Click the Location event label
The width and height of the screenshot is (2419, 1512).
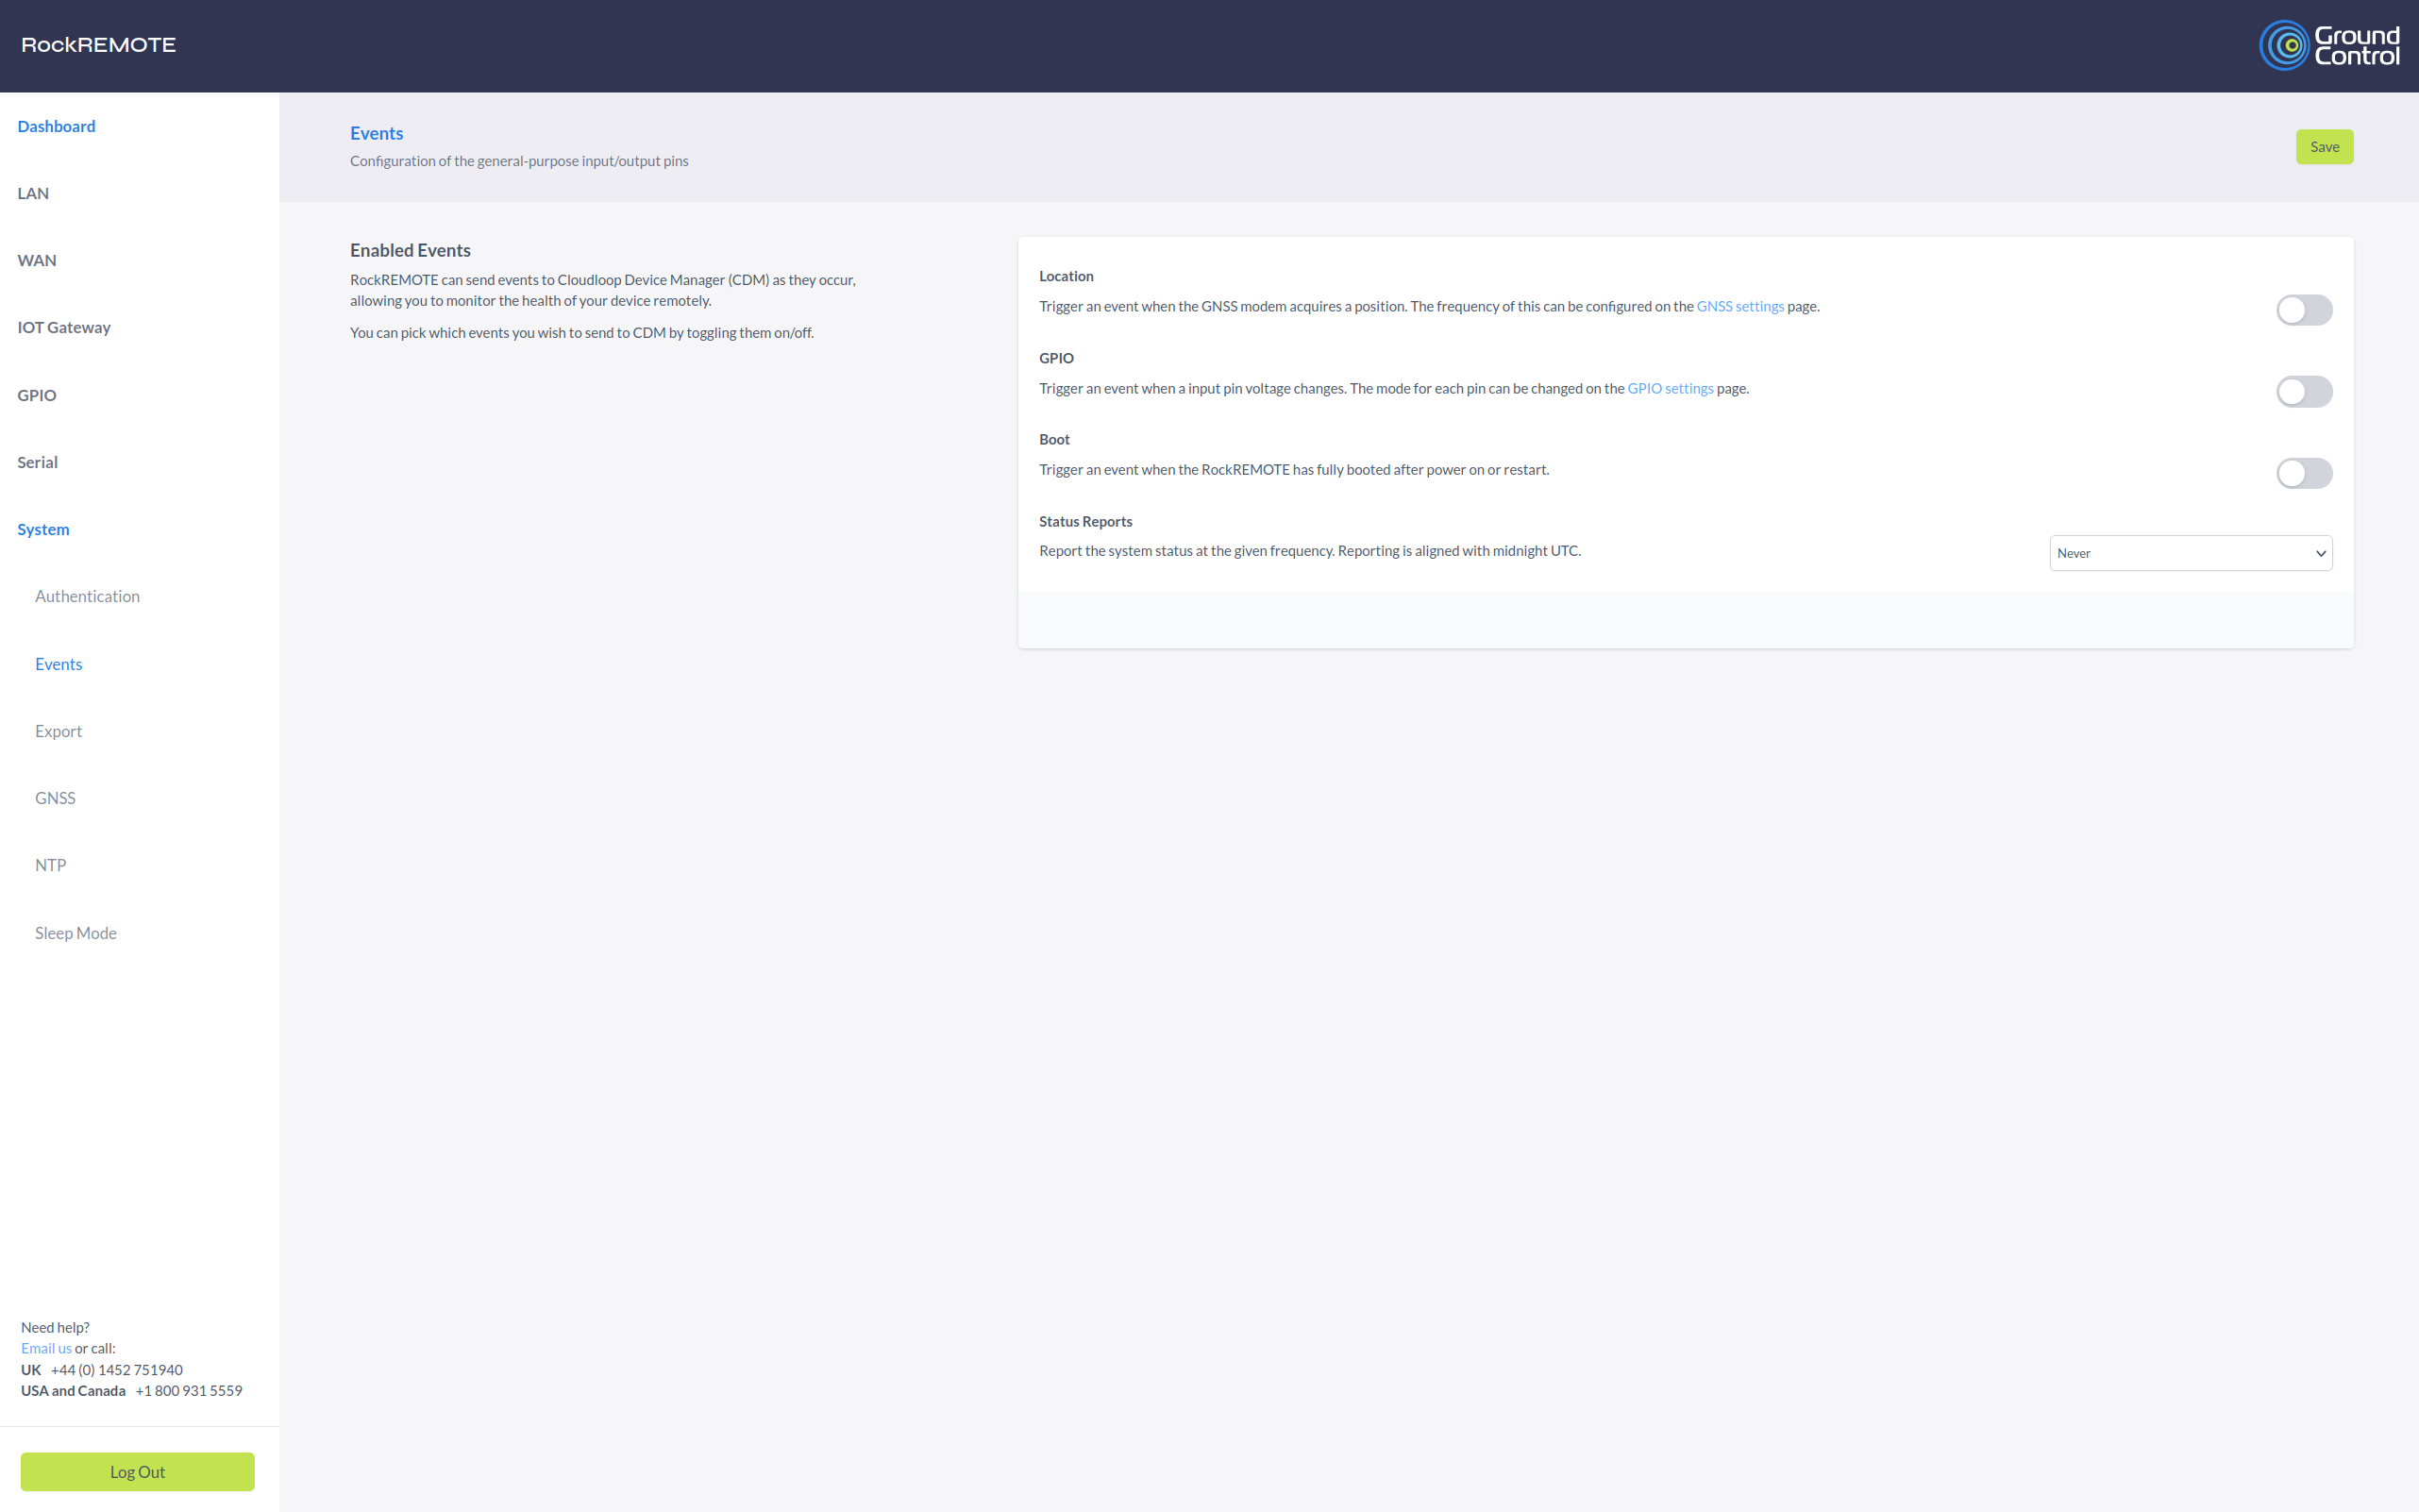[x=1066, y=276]
